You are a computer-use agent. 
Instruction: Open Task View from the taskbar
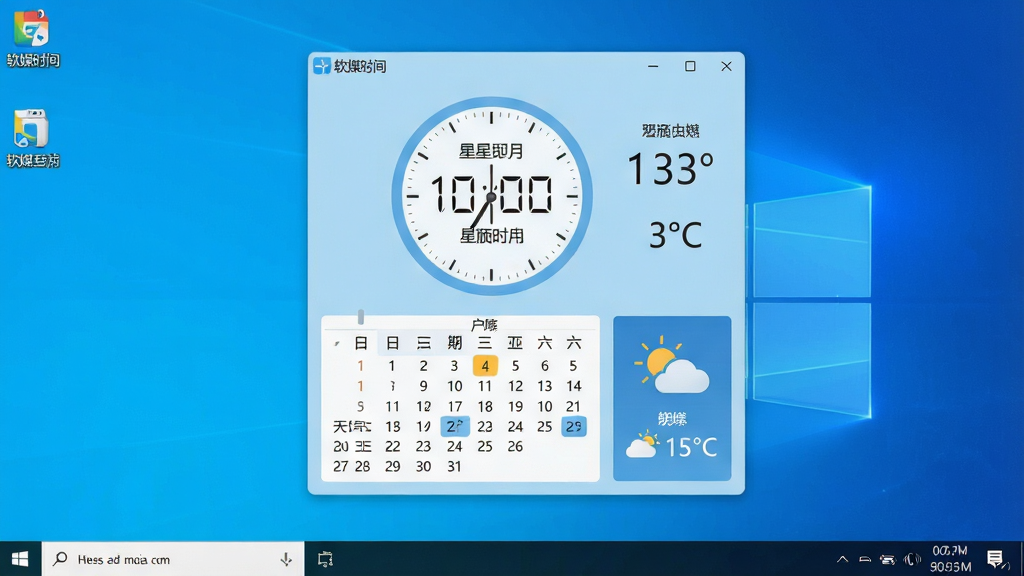[325, 559]
